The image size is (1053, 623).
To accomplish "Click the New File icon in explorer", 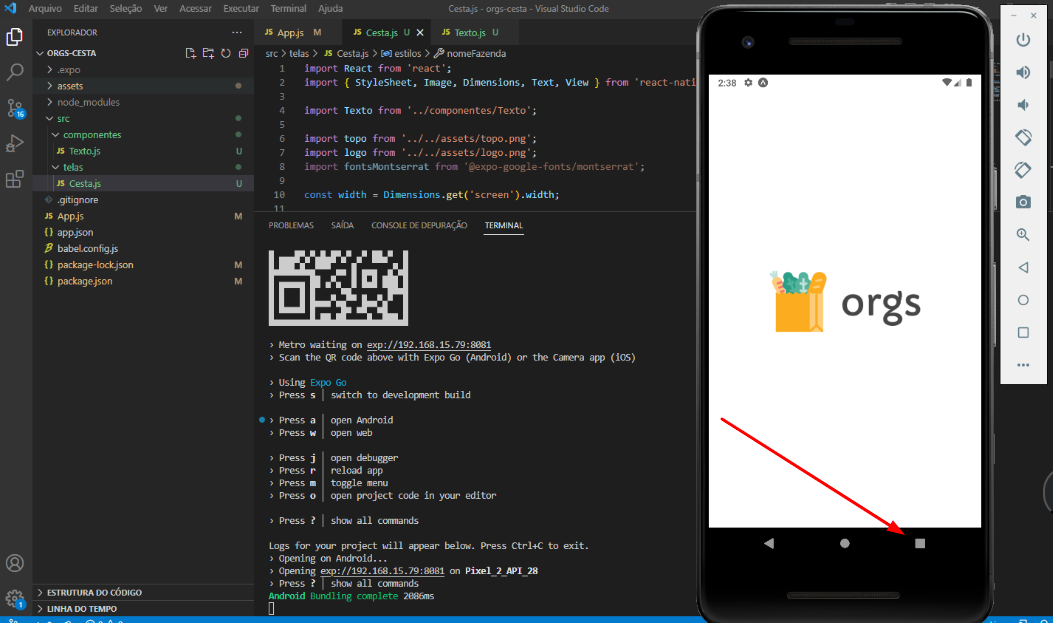I will 191,53.
